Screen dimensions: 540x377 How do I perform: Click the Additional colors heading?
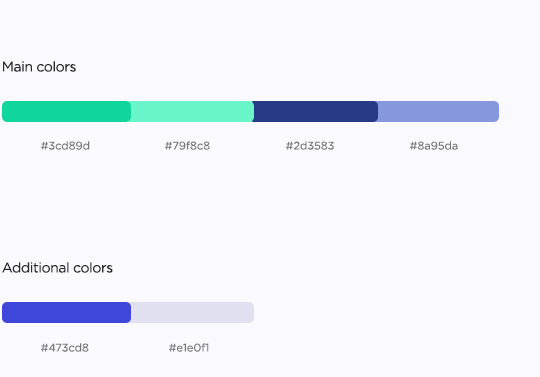[58, 268]
